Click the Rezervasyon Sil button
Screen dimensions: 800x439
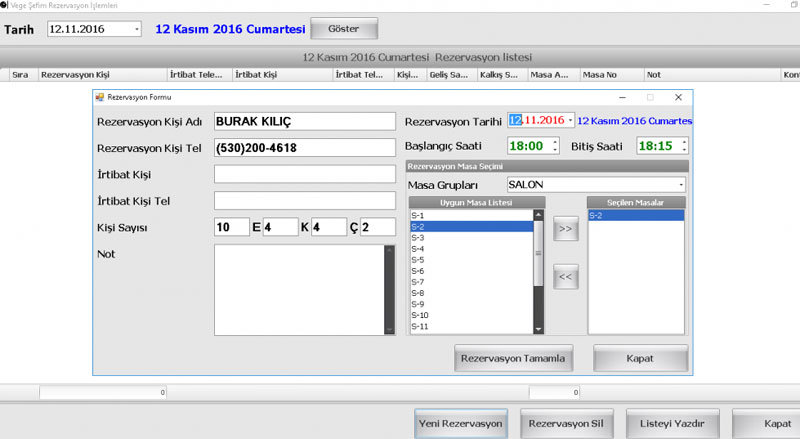(566, 424)
